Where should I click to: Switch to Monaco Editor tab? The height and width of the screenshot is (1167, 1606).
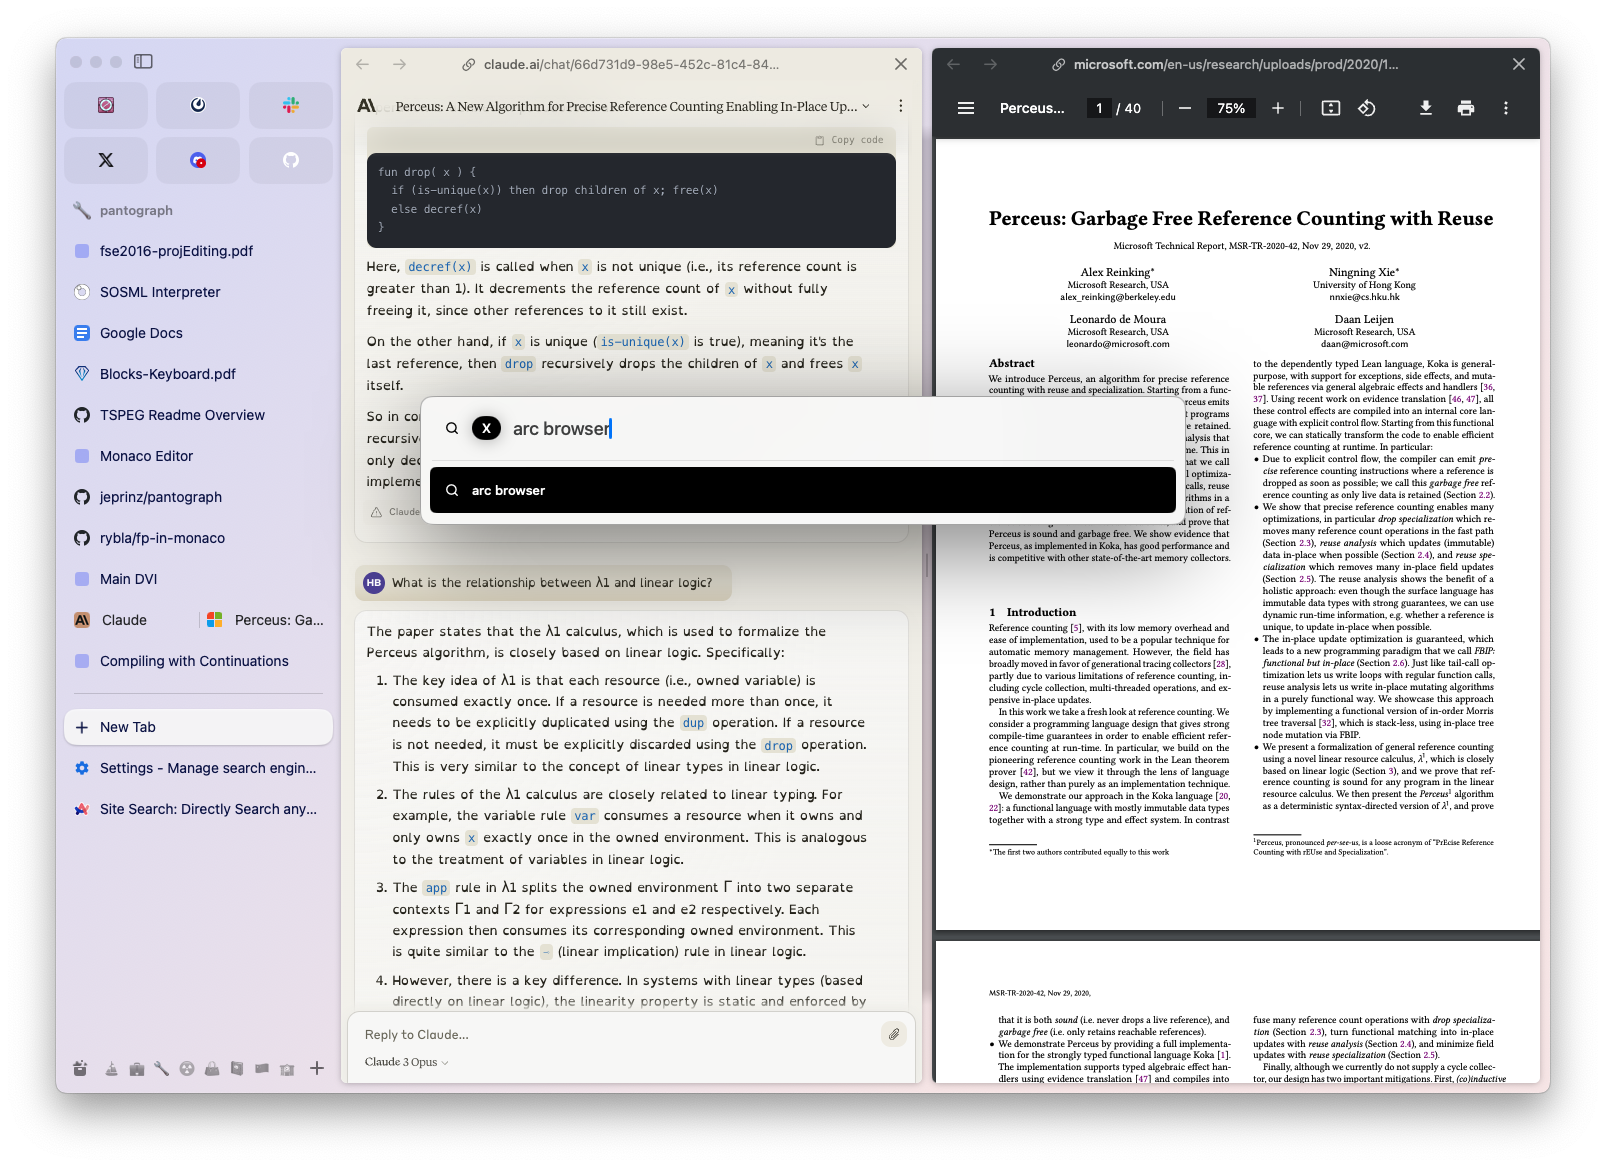click(x=198, y=456)
